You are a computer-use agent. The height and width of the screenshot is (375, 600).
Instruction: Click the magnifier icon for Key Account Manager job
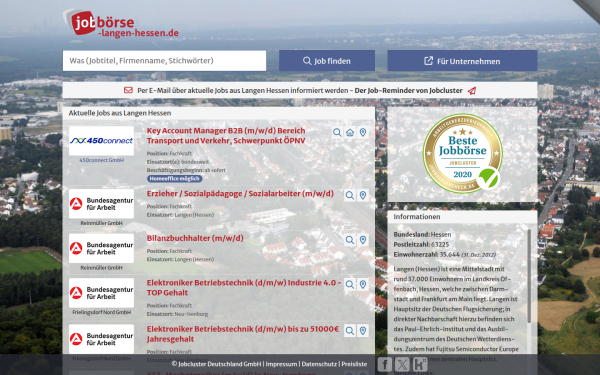337,133
